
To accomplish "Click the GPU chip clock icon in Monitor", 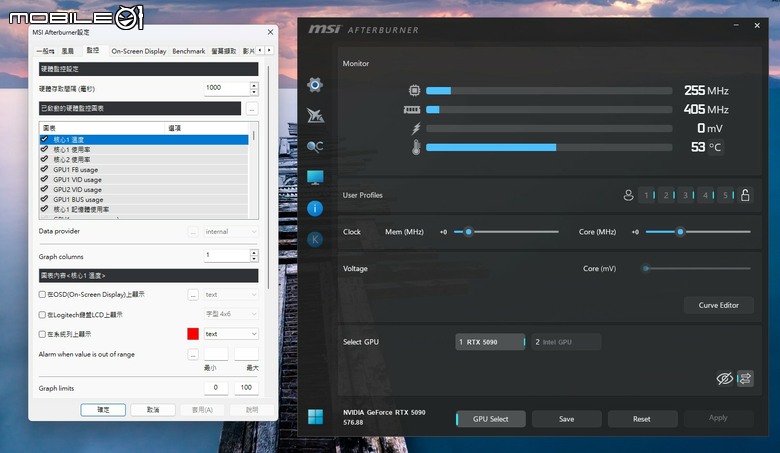I will pyautogui.click(x=414, y=91).
